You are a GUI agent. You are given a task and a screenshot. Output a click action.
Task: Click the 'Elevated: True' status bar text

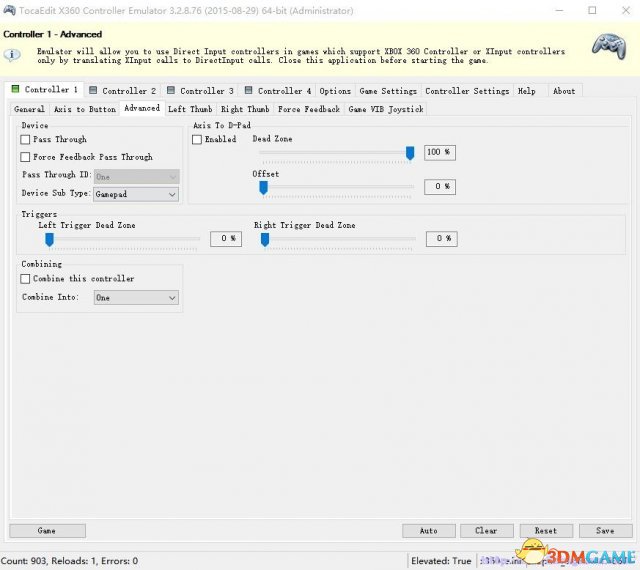tap(441, 561)
